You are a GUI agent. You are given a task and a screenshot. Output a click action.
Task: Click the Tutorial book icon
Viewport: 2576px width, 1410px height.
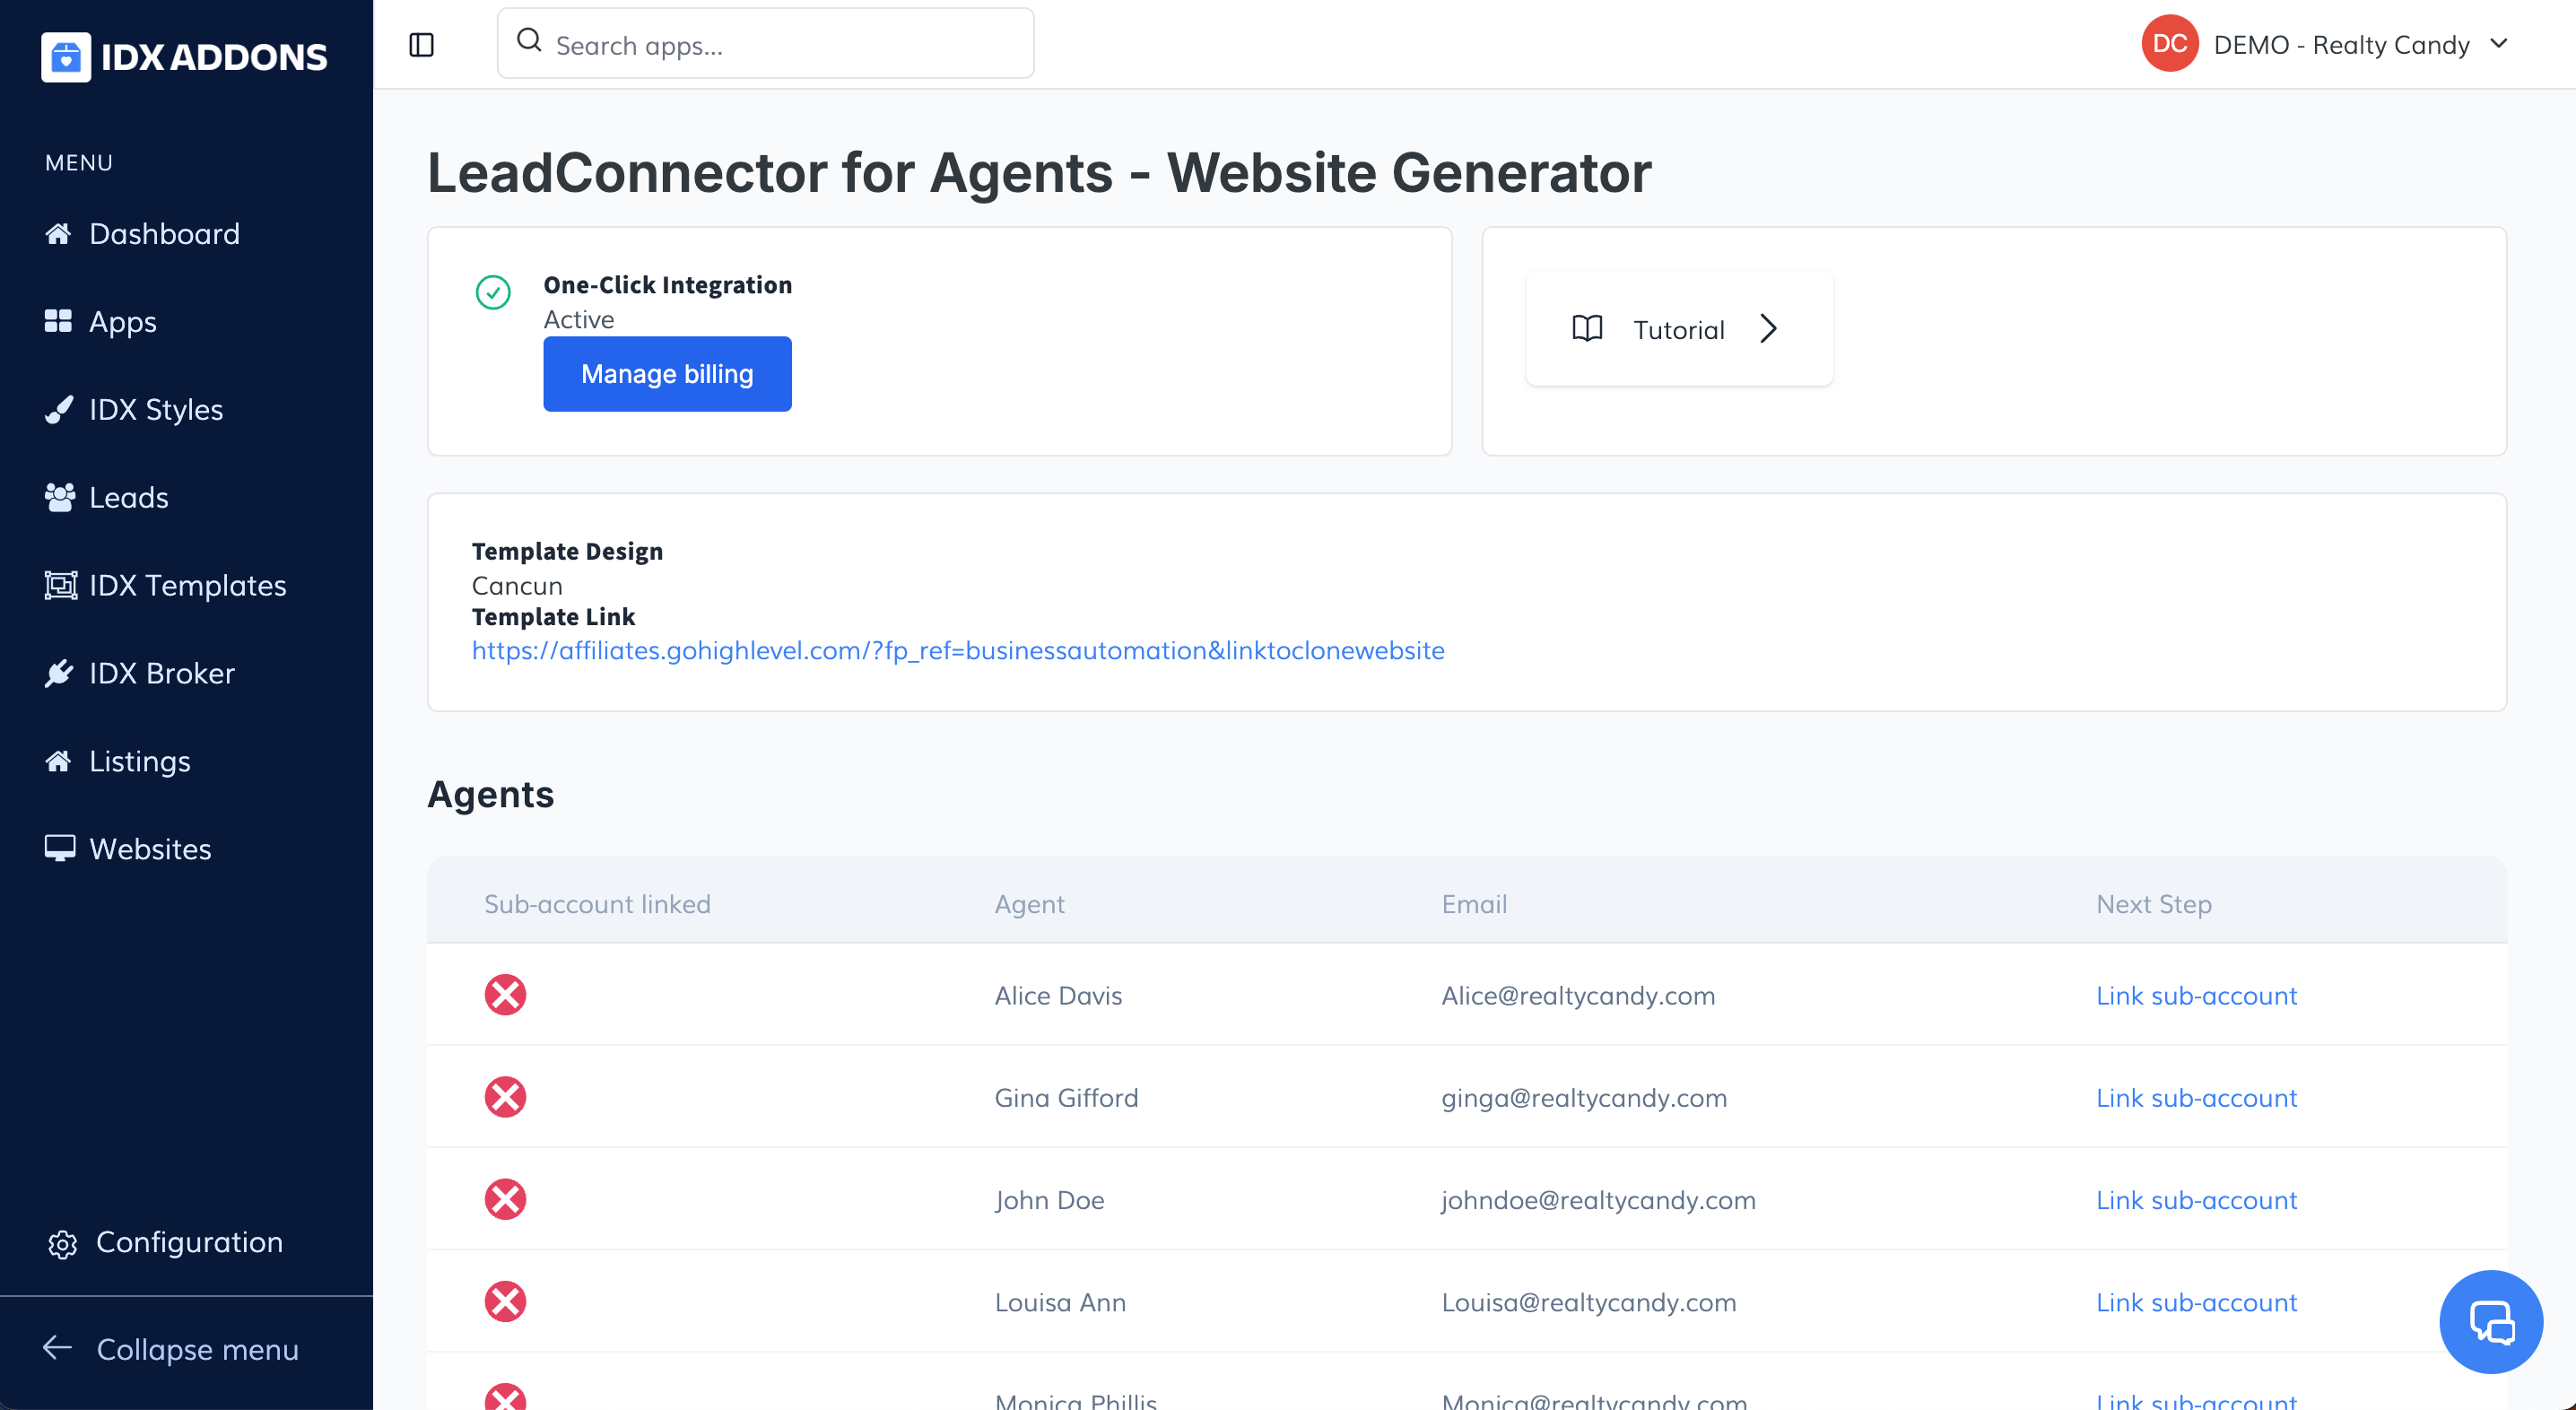tap(1587, 329)
